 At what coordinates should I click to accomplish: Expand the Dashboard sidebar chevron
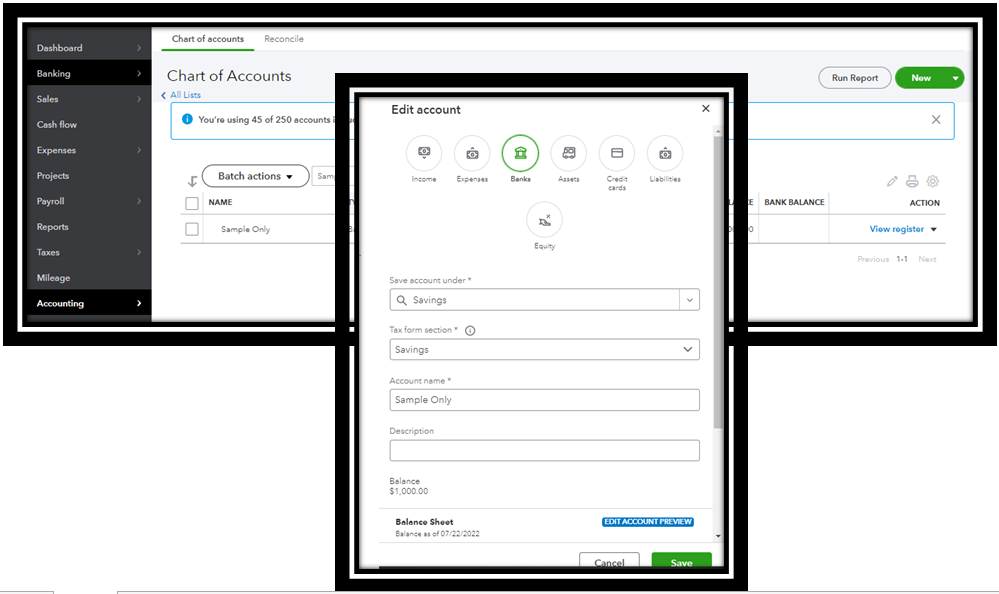click(x=139, y=48)
